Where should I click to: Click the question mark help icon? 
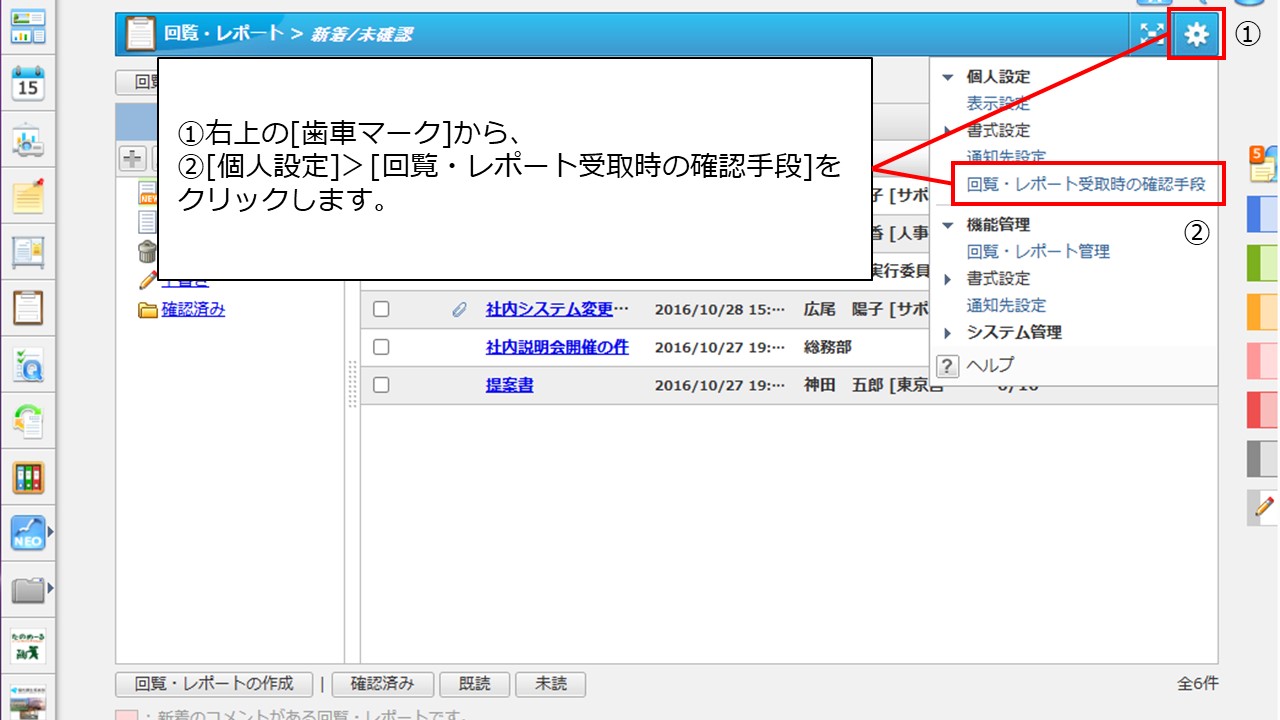(x=946, y=365)
